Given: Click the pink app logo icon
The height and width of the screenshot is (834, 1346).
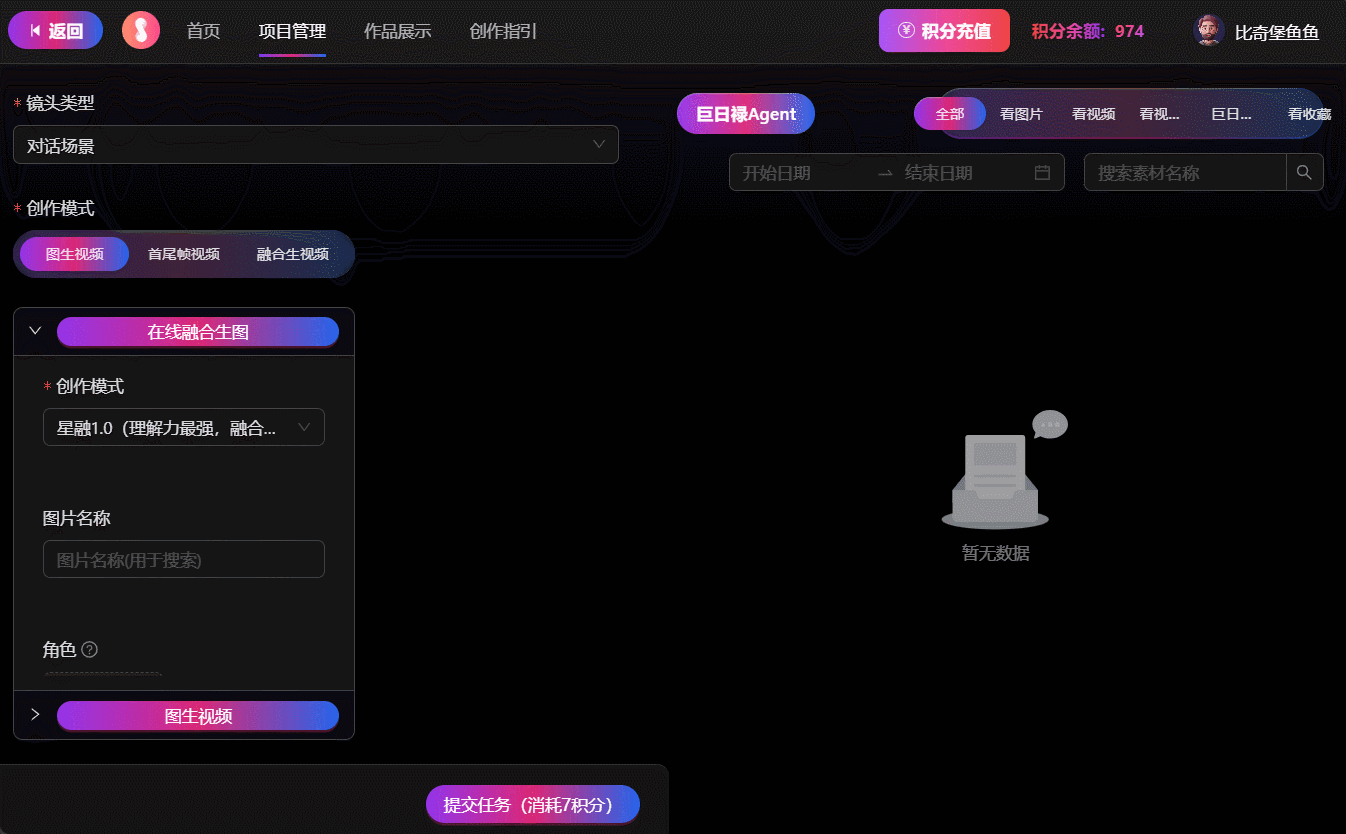Looking at the screenshot, I should coord(141,31).
